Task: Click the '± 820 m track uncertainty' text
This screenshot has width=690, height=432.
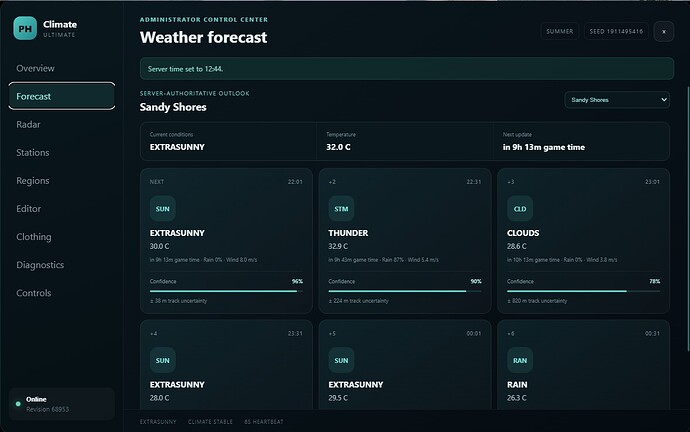Action: click(537, 301)
